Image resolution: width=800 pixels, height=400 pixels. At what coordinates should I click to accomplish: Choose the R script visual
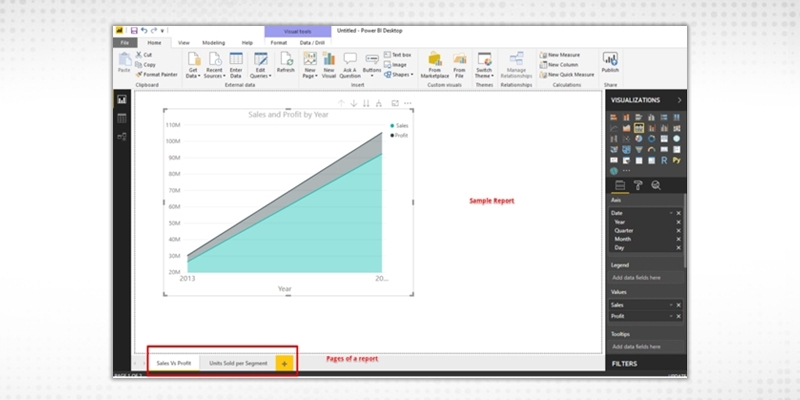click(664, 160)
